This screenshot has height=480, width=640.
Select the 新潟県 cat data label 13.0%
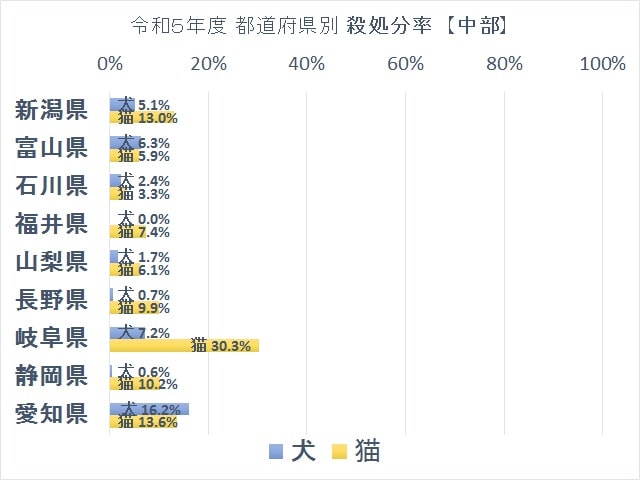[x=158, y=118]
